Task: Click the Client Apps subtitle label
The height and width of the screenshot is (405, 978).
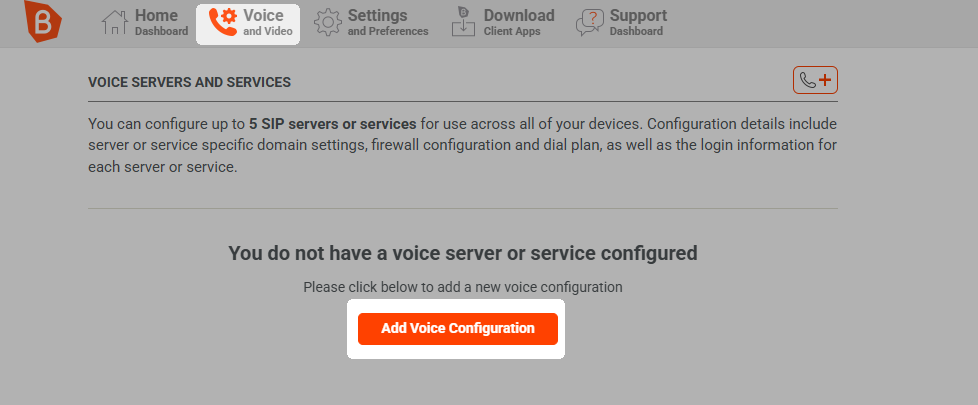Action: coord(512,31)
